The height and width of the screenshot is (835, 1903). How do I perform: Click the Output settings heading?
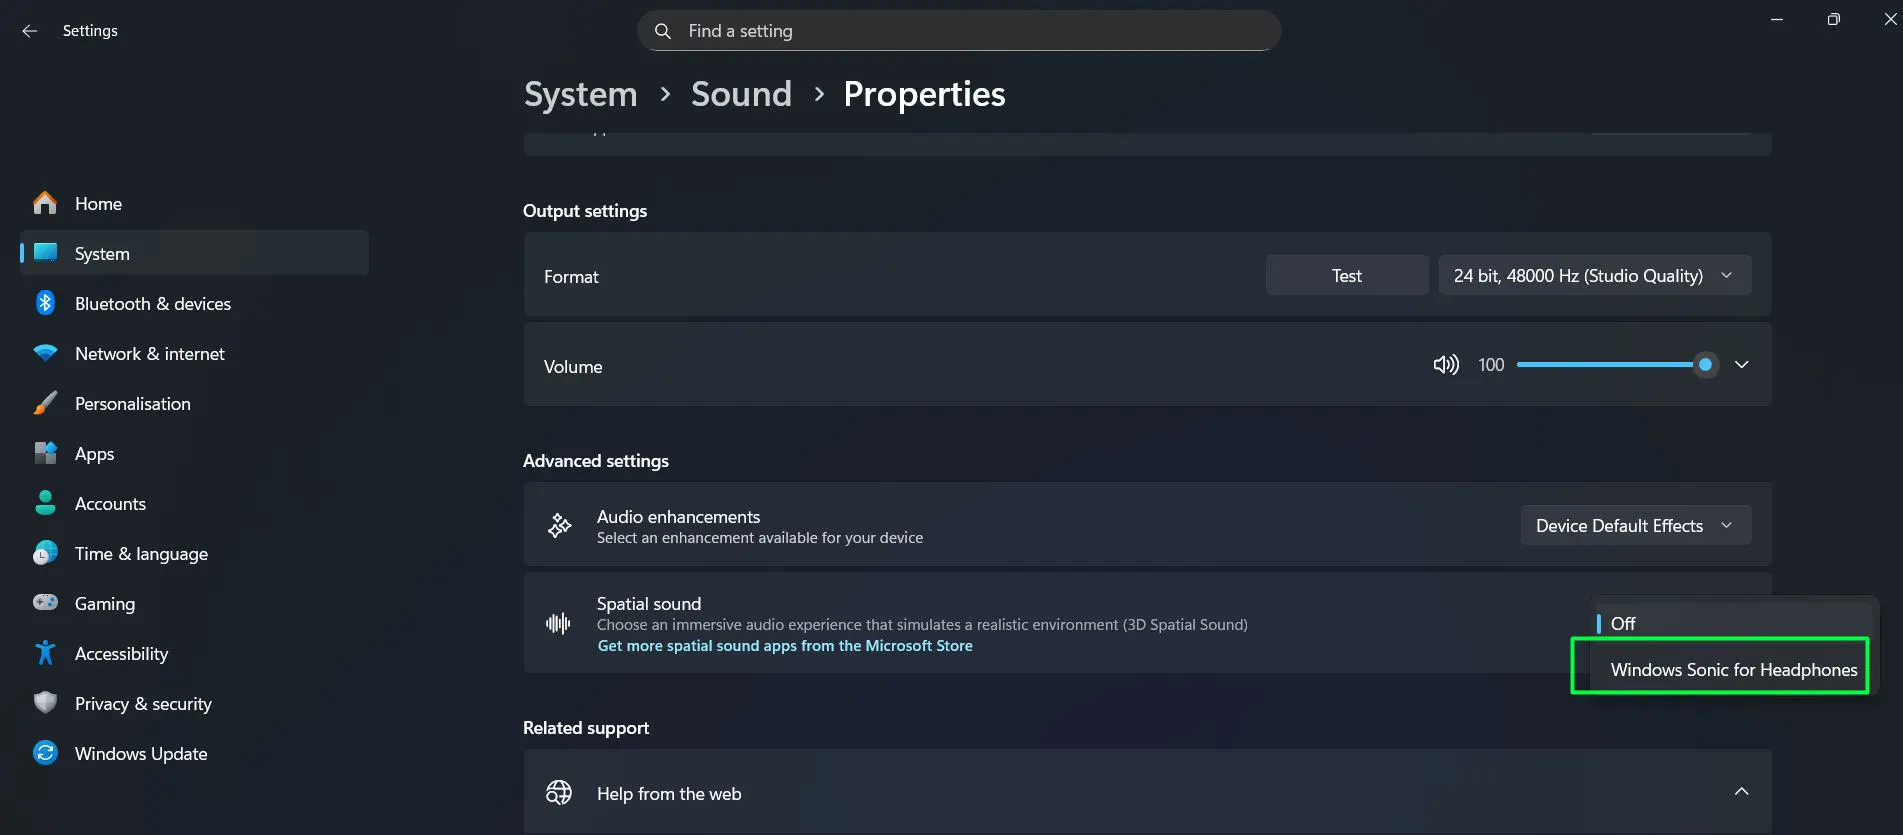[x=585, y=211]
